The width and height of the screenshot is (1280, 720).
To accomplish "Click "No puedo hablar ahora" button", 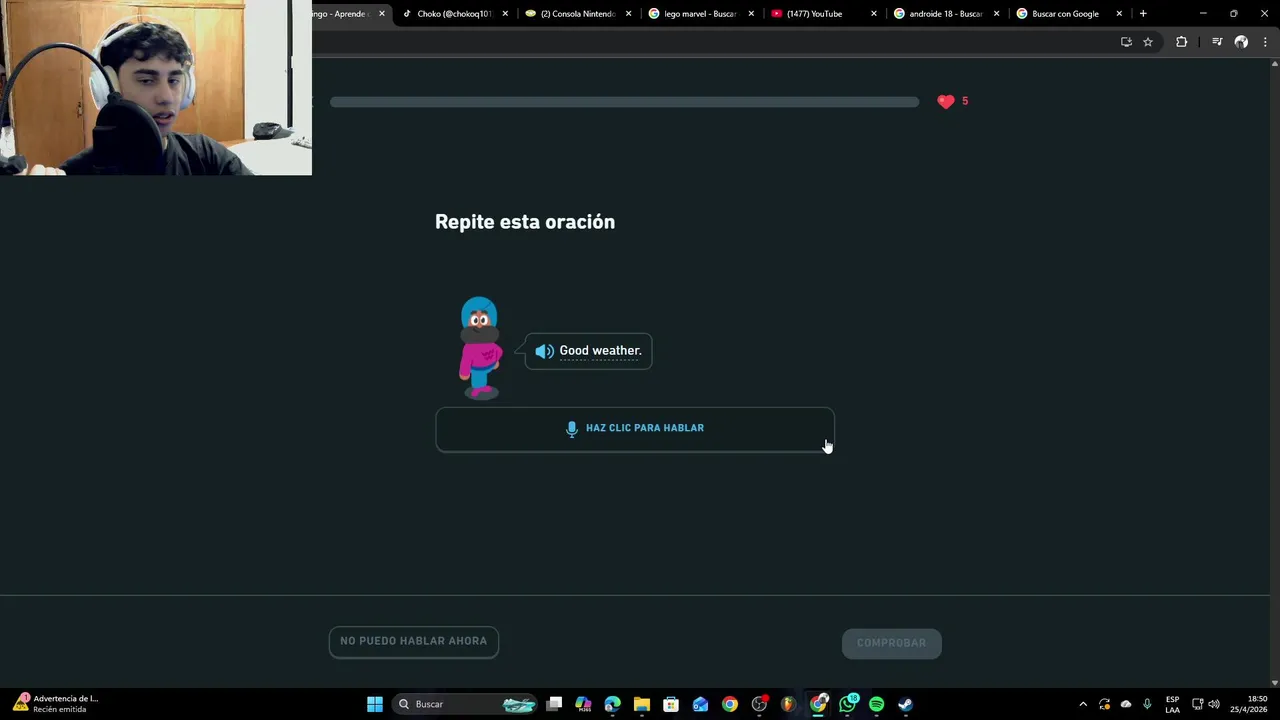I will click(414, 642).
